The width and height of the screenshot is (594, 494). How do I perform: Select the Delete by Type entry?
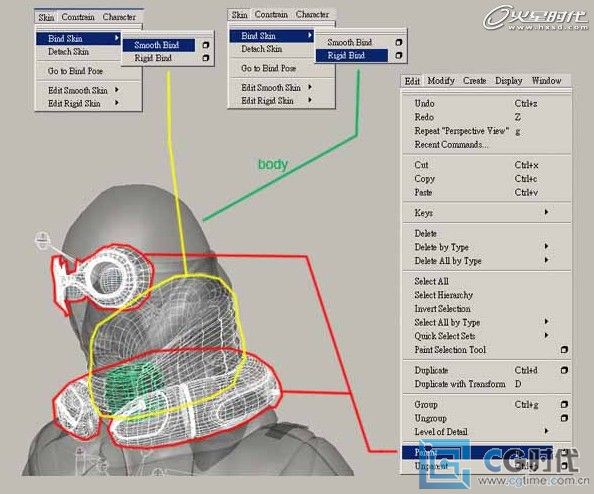[442, 247]
